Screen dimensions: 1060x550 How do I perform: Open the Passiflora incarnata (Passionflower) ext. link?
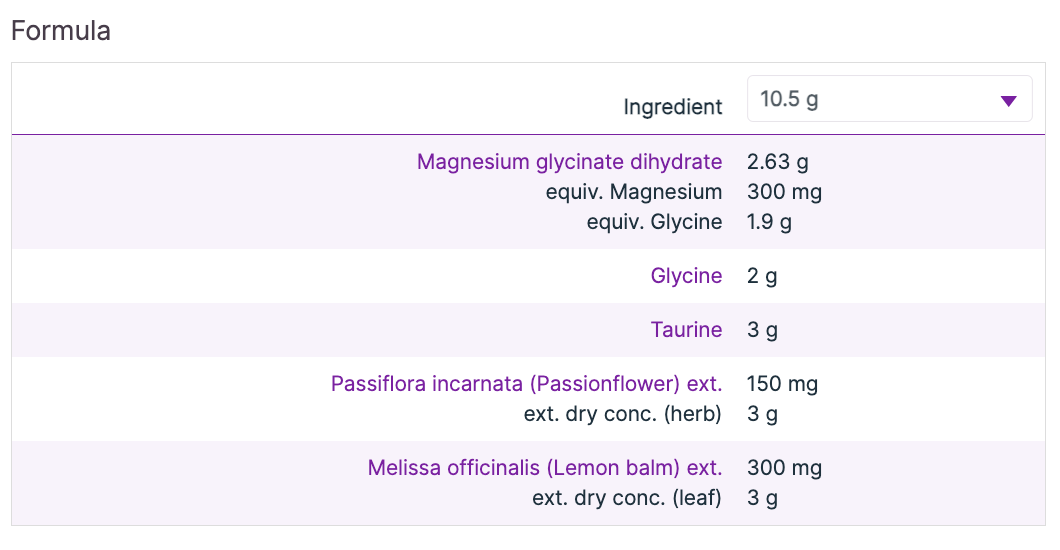[x=526, y=384]
